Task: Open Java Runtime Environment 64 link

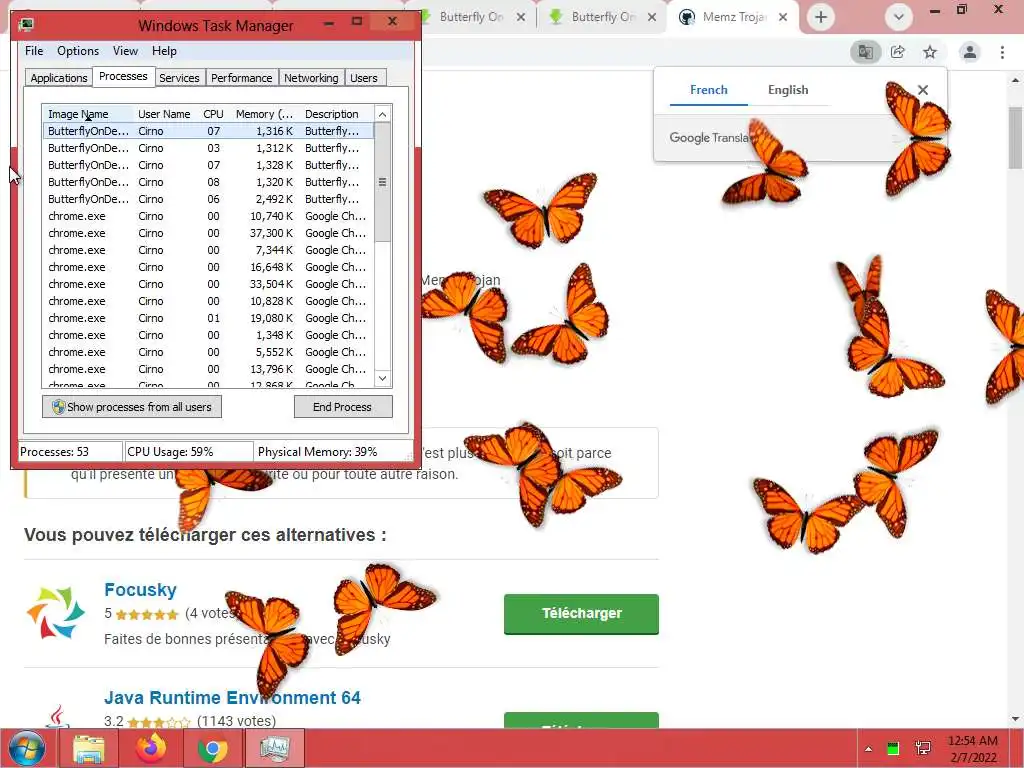Action: (x=232, y=697)
